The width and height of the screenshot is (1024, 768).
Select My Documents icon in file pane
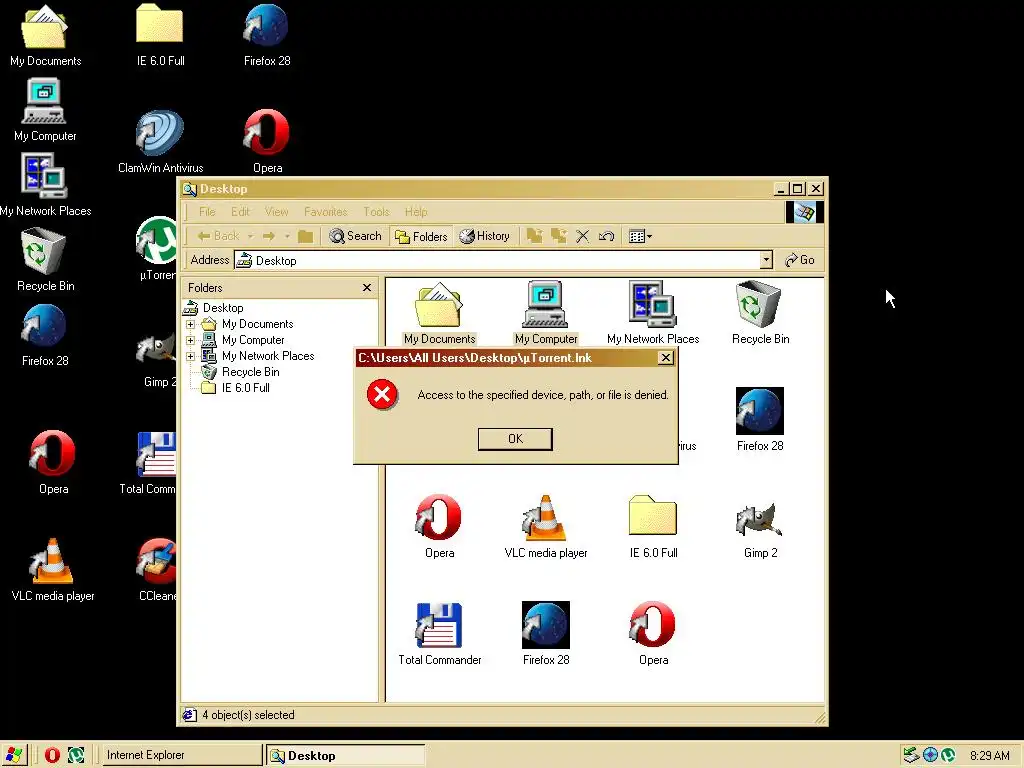[439, 313]
